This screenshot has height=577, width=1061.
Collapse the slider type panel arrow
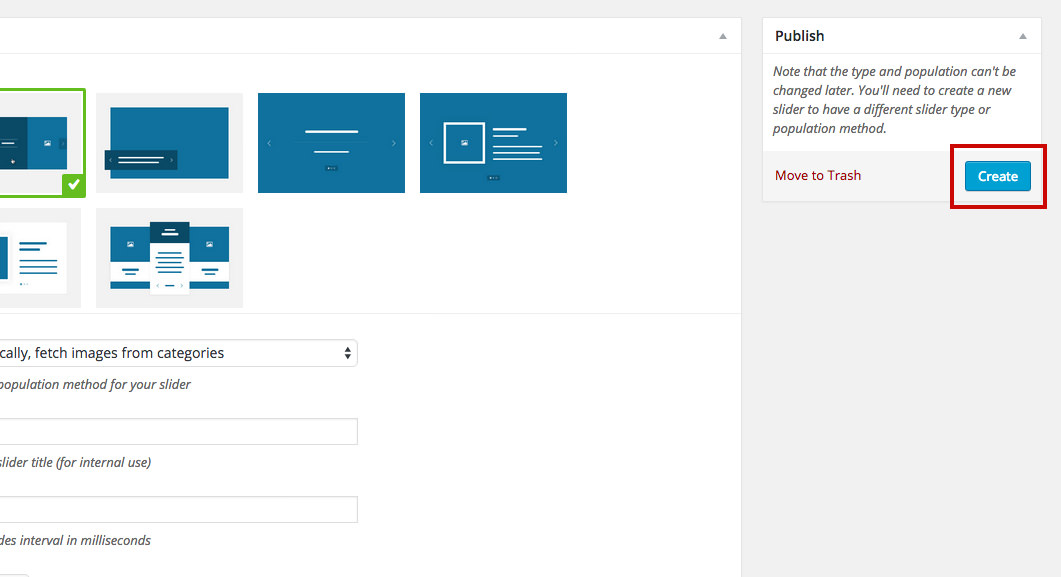click(723, 36)
